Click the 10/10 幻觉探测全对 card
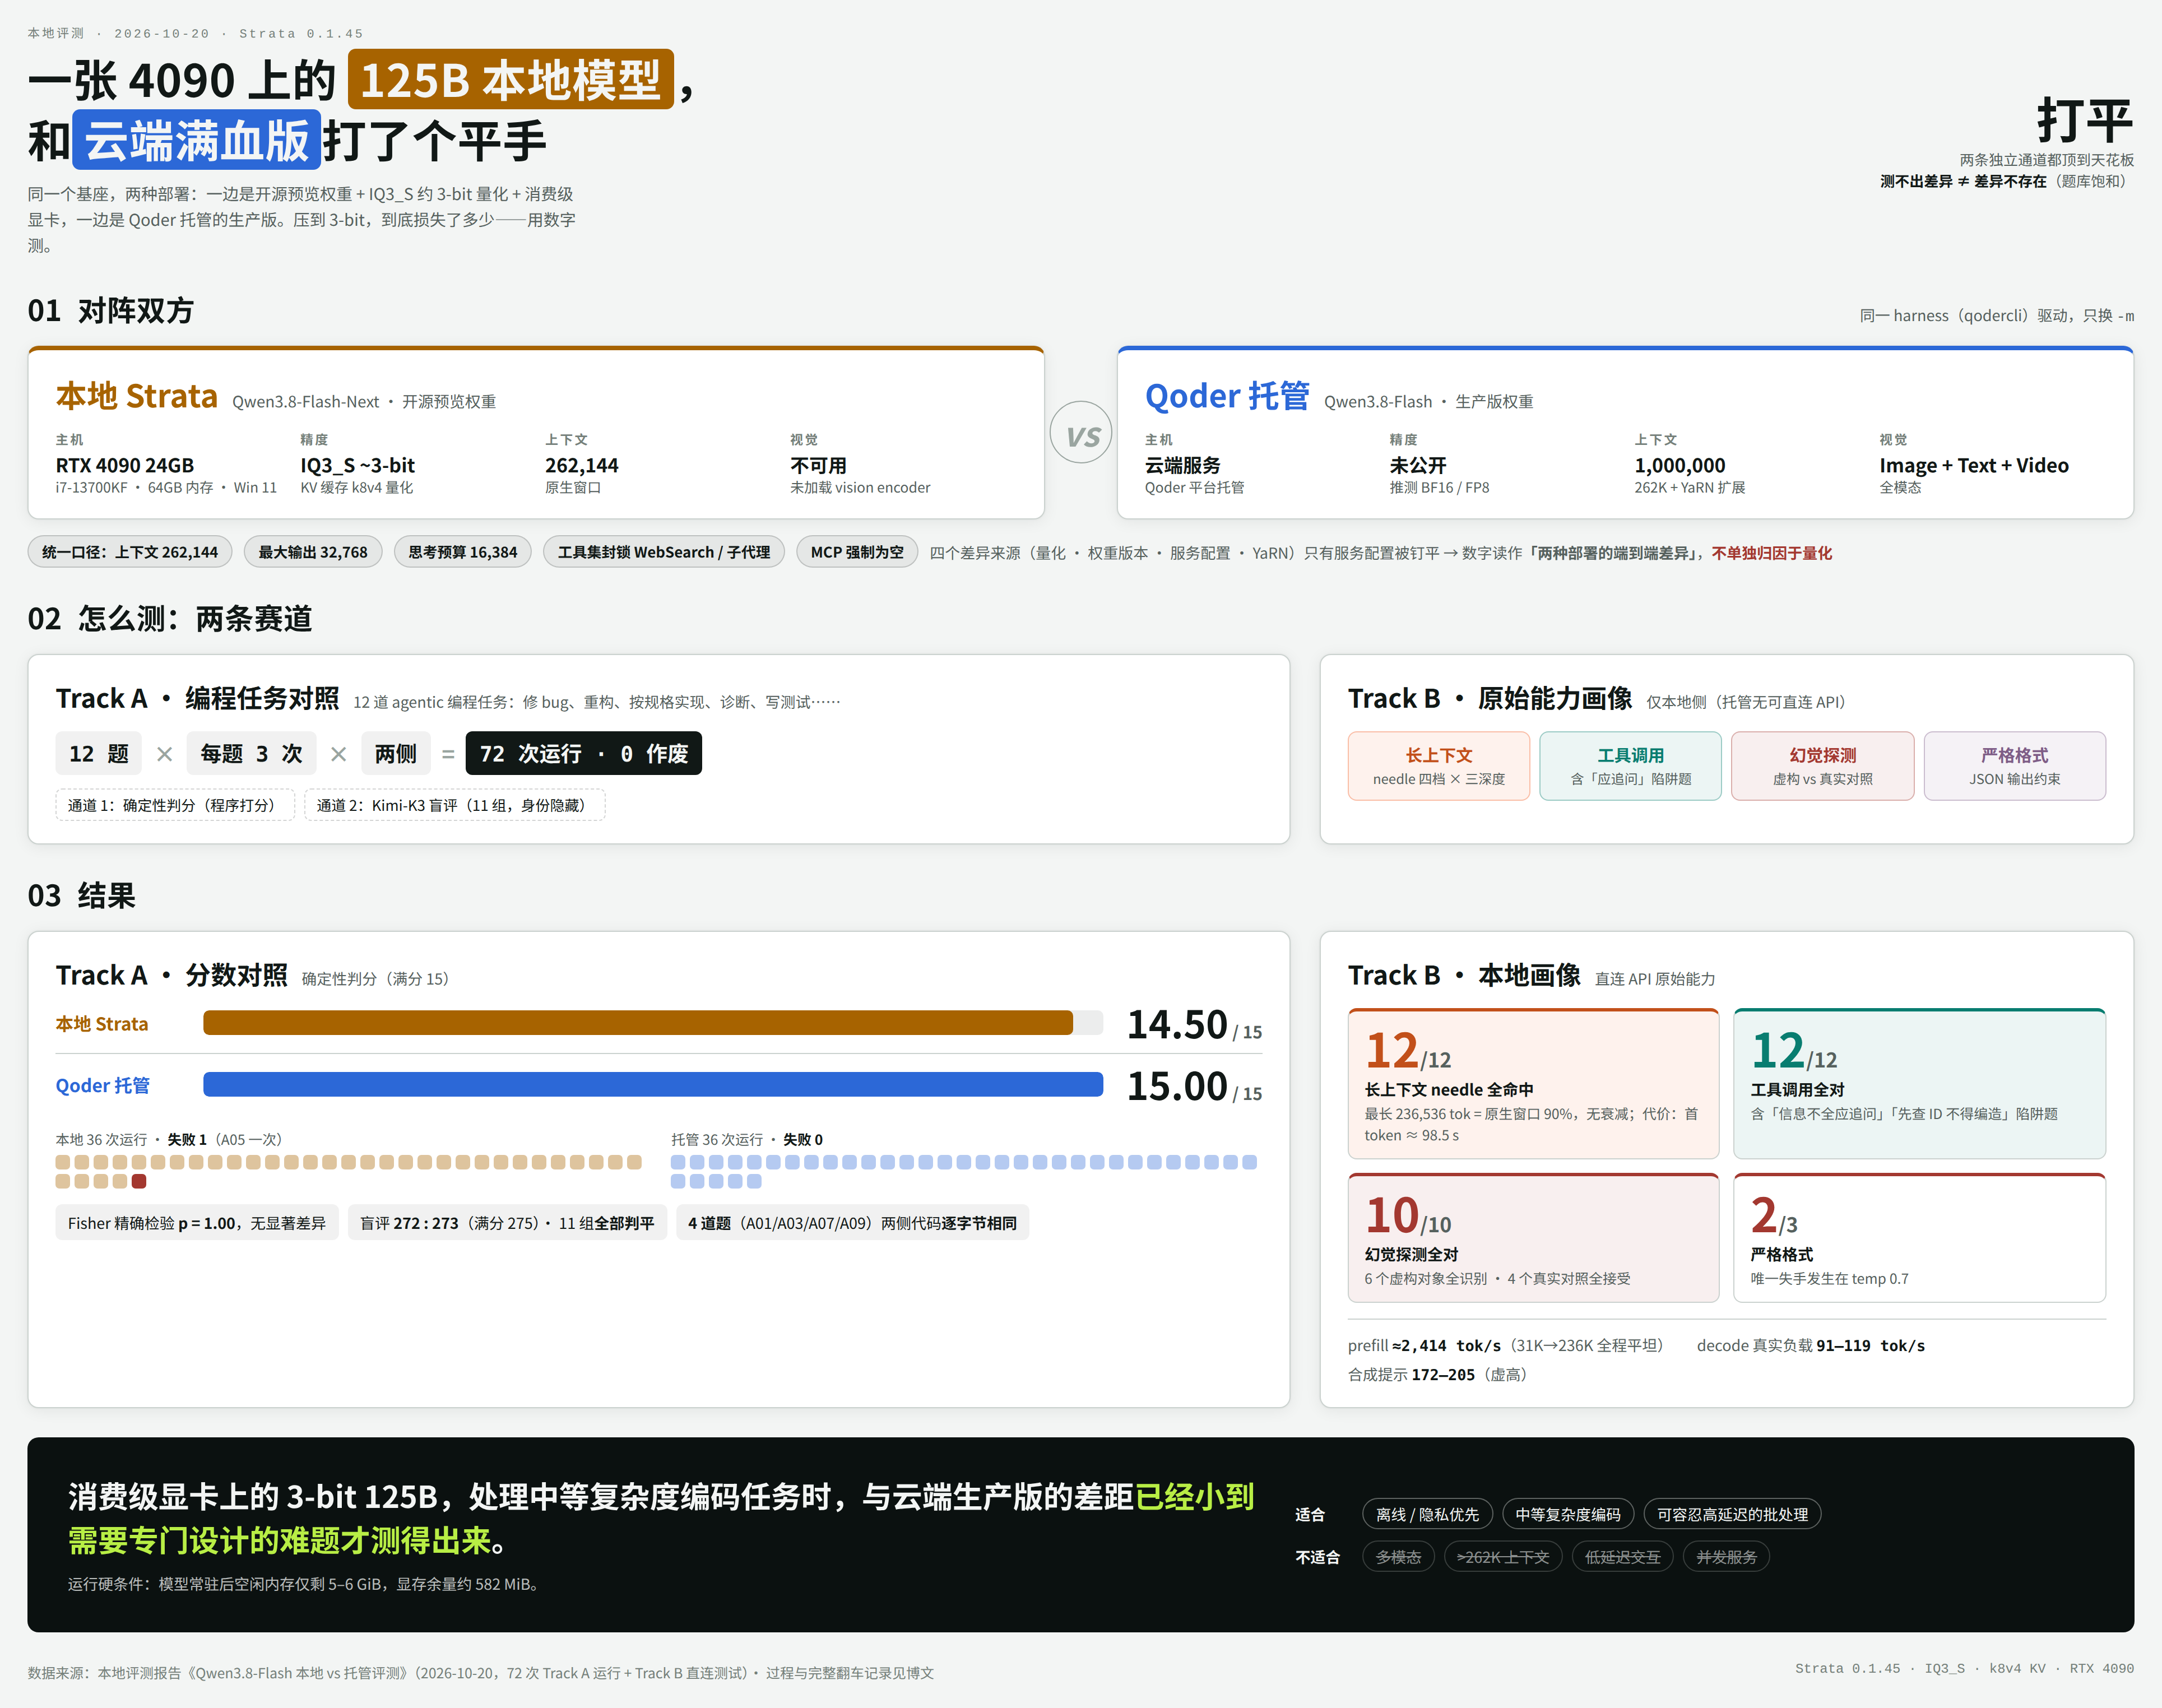The image size is (2162, 1708). (x=1533, y=1238)
